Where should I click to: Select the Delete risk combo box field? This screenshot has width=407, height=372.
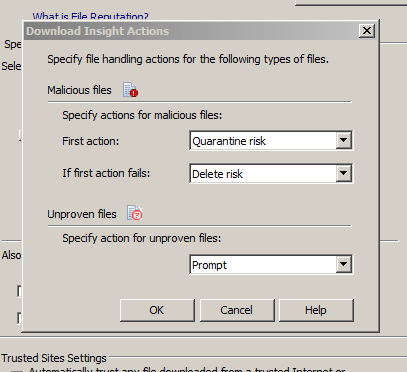[271, 173]
